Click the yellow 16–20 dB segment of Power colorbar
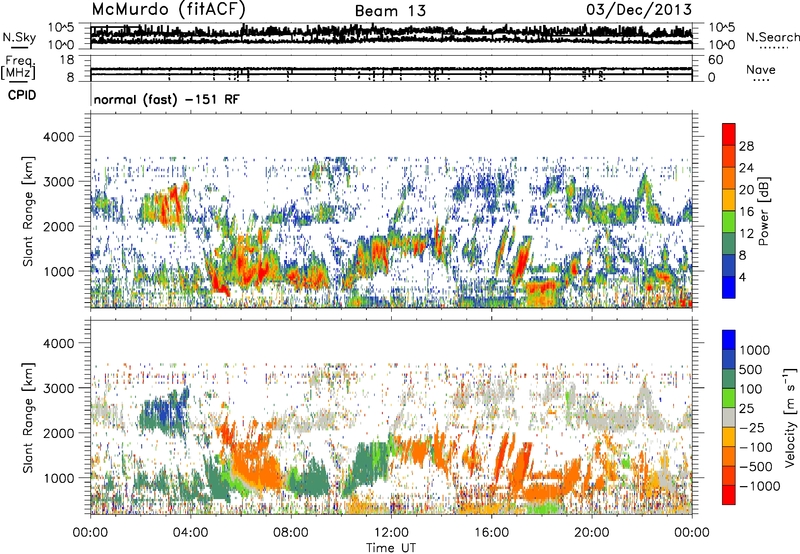800x554 pixels. click(729, 200)
